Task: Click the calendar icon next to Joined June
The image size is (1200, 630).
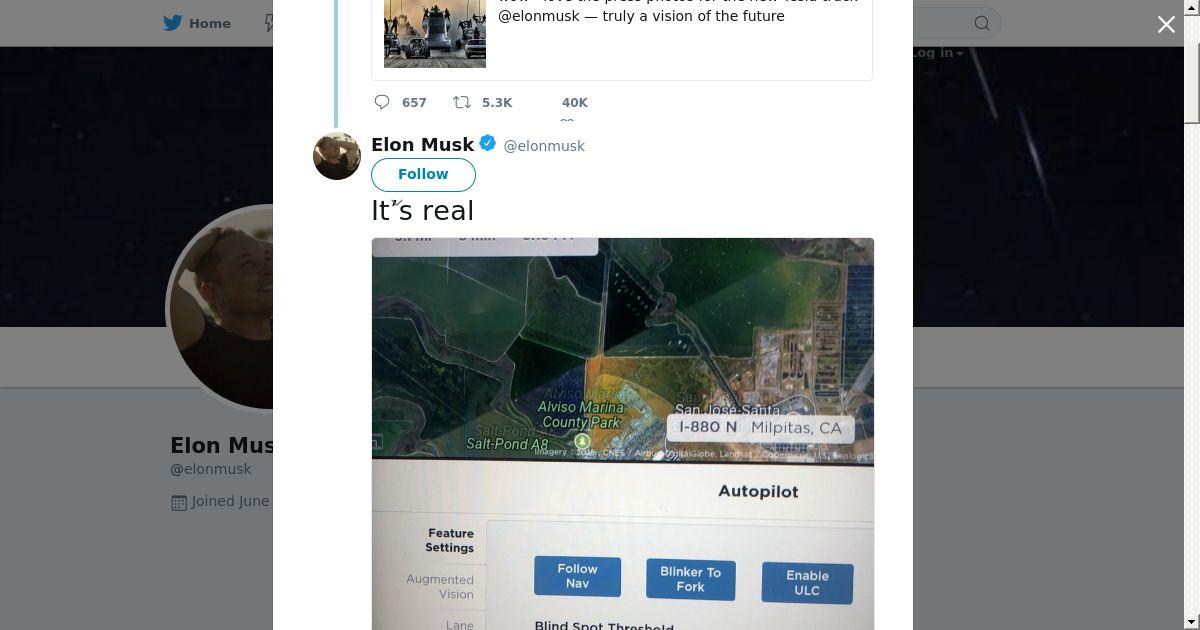Action: coord(179,502)
